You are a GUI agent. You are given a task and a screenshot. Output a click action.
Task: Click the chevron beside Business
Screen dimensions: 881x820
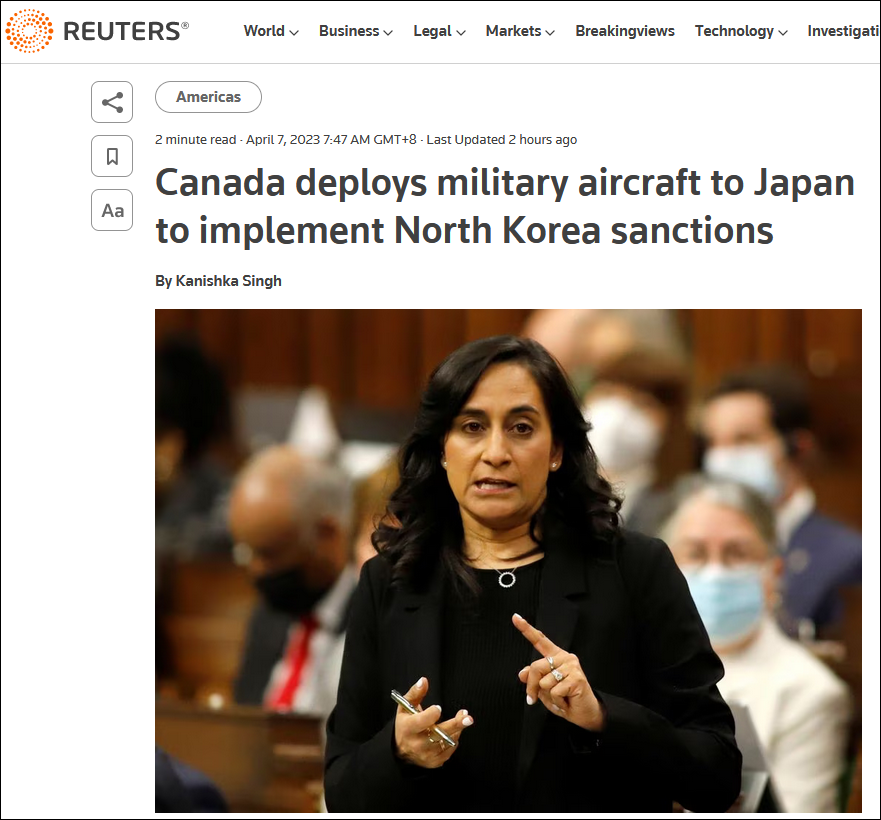click(388, 33)
